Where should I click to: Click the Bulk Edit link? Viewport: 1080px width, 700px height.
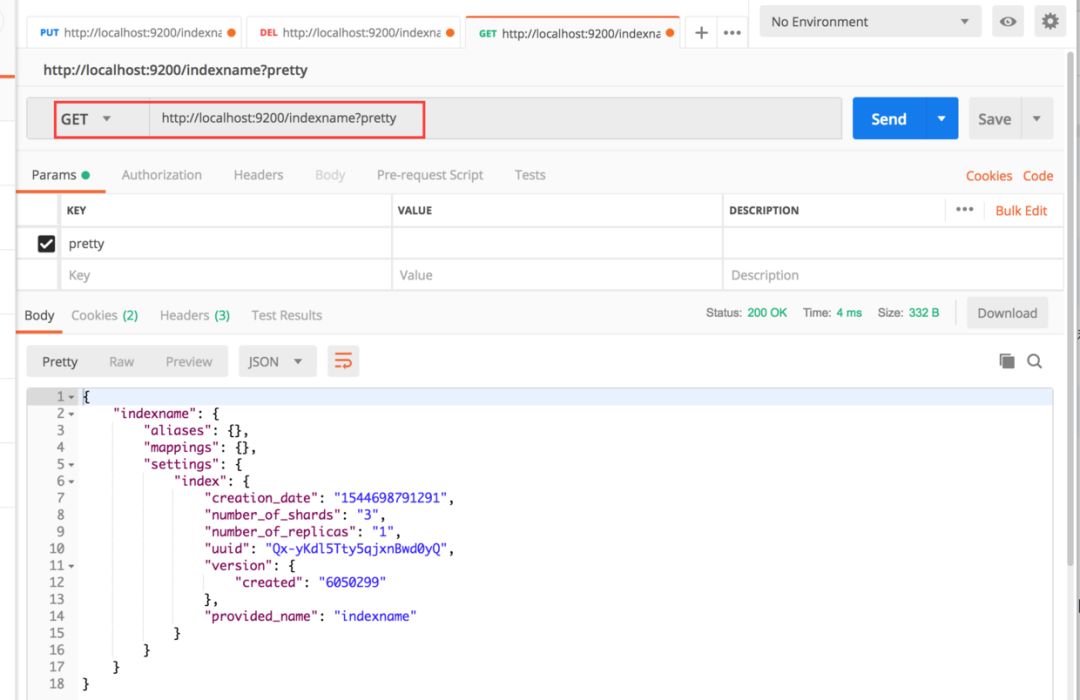click(1021, 210)
